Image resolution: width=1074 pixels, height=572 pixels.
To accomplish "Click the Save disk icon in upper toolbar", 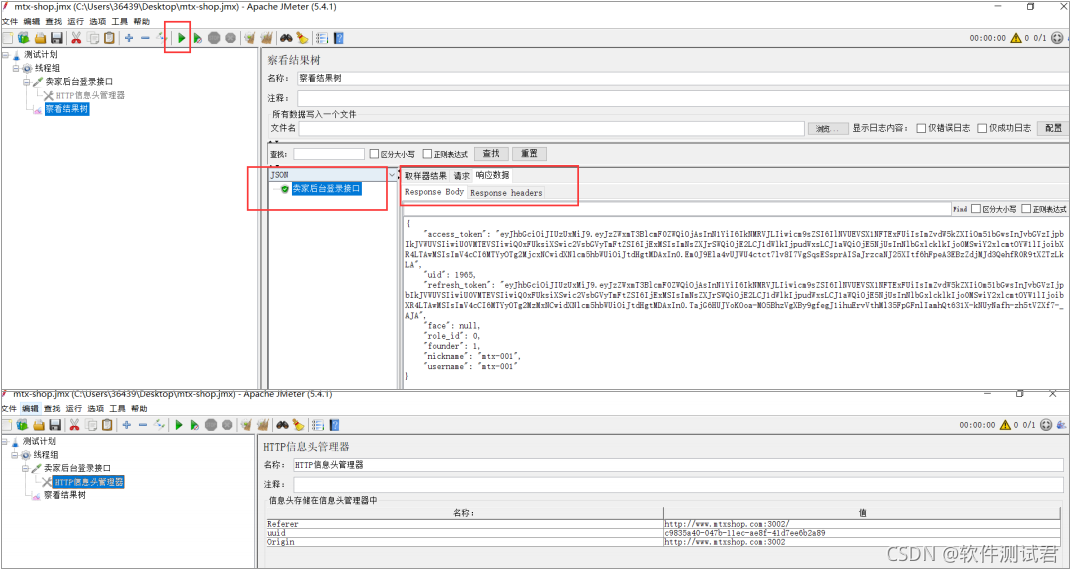I will (57, 38).
